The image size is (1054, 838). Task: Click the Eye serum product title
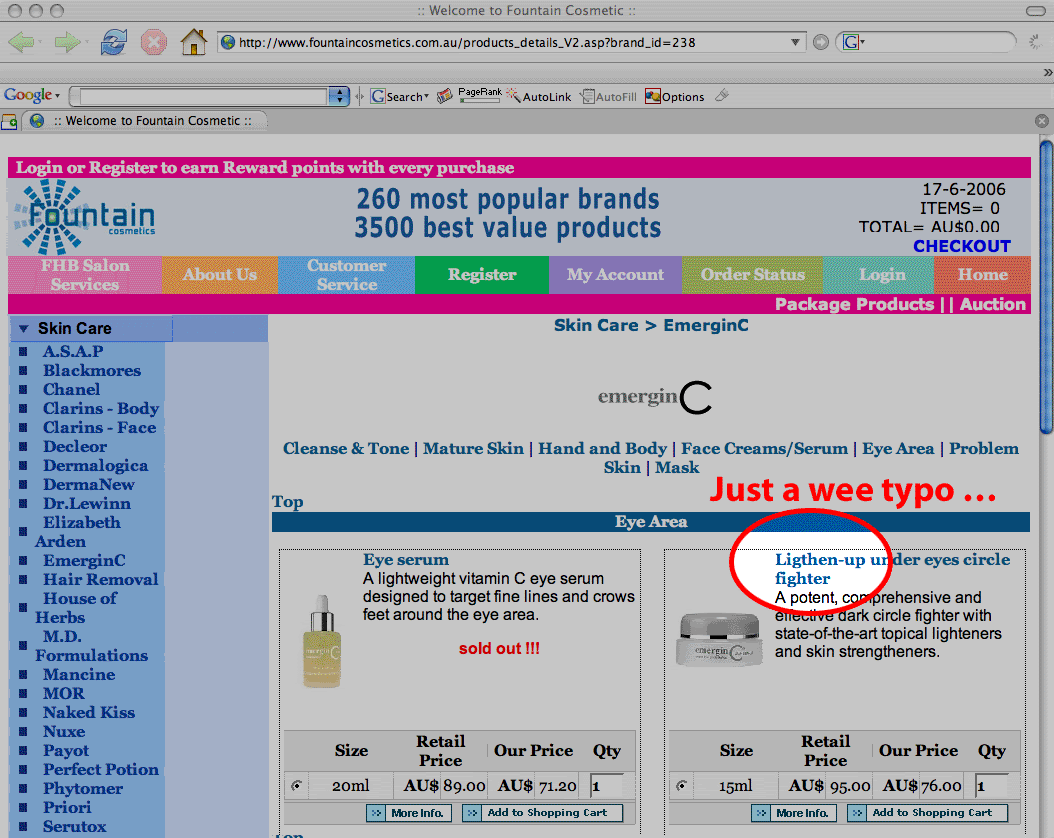pyautogui.click(x=406, y=560)
